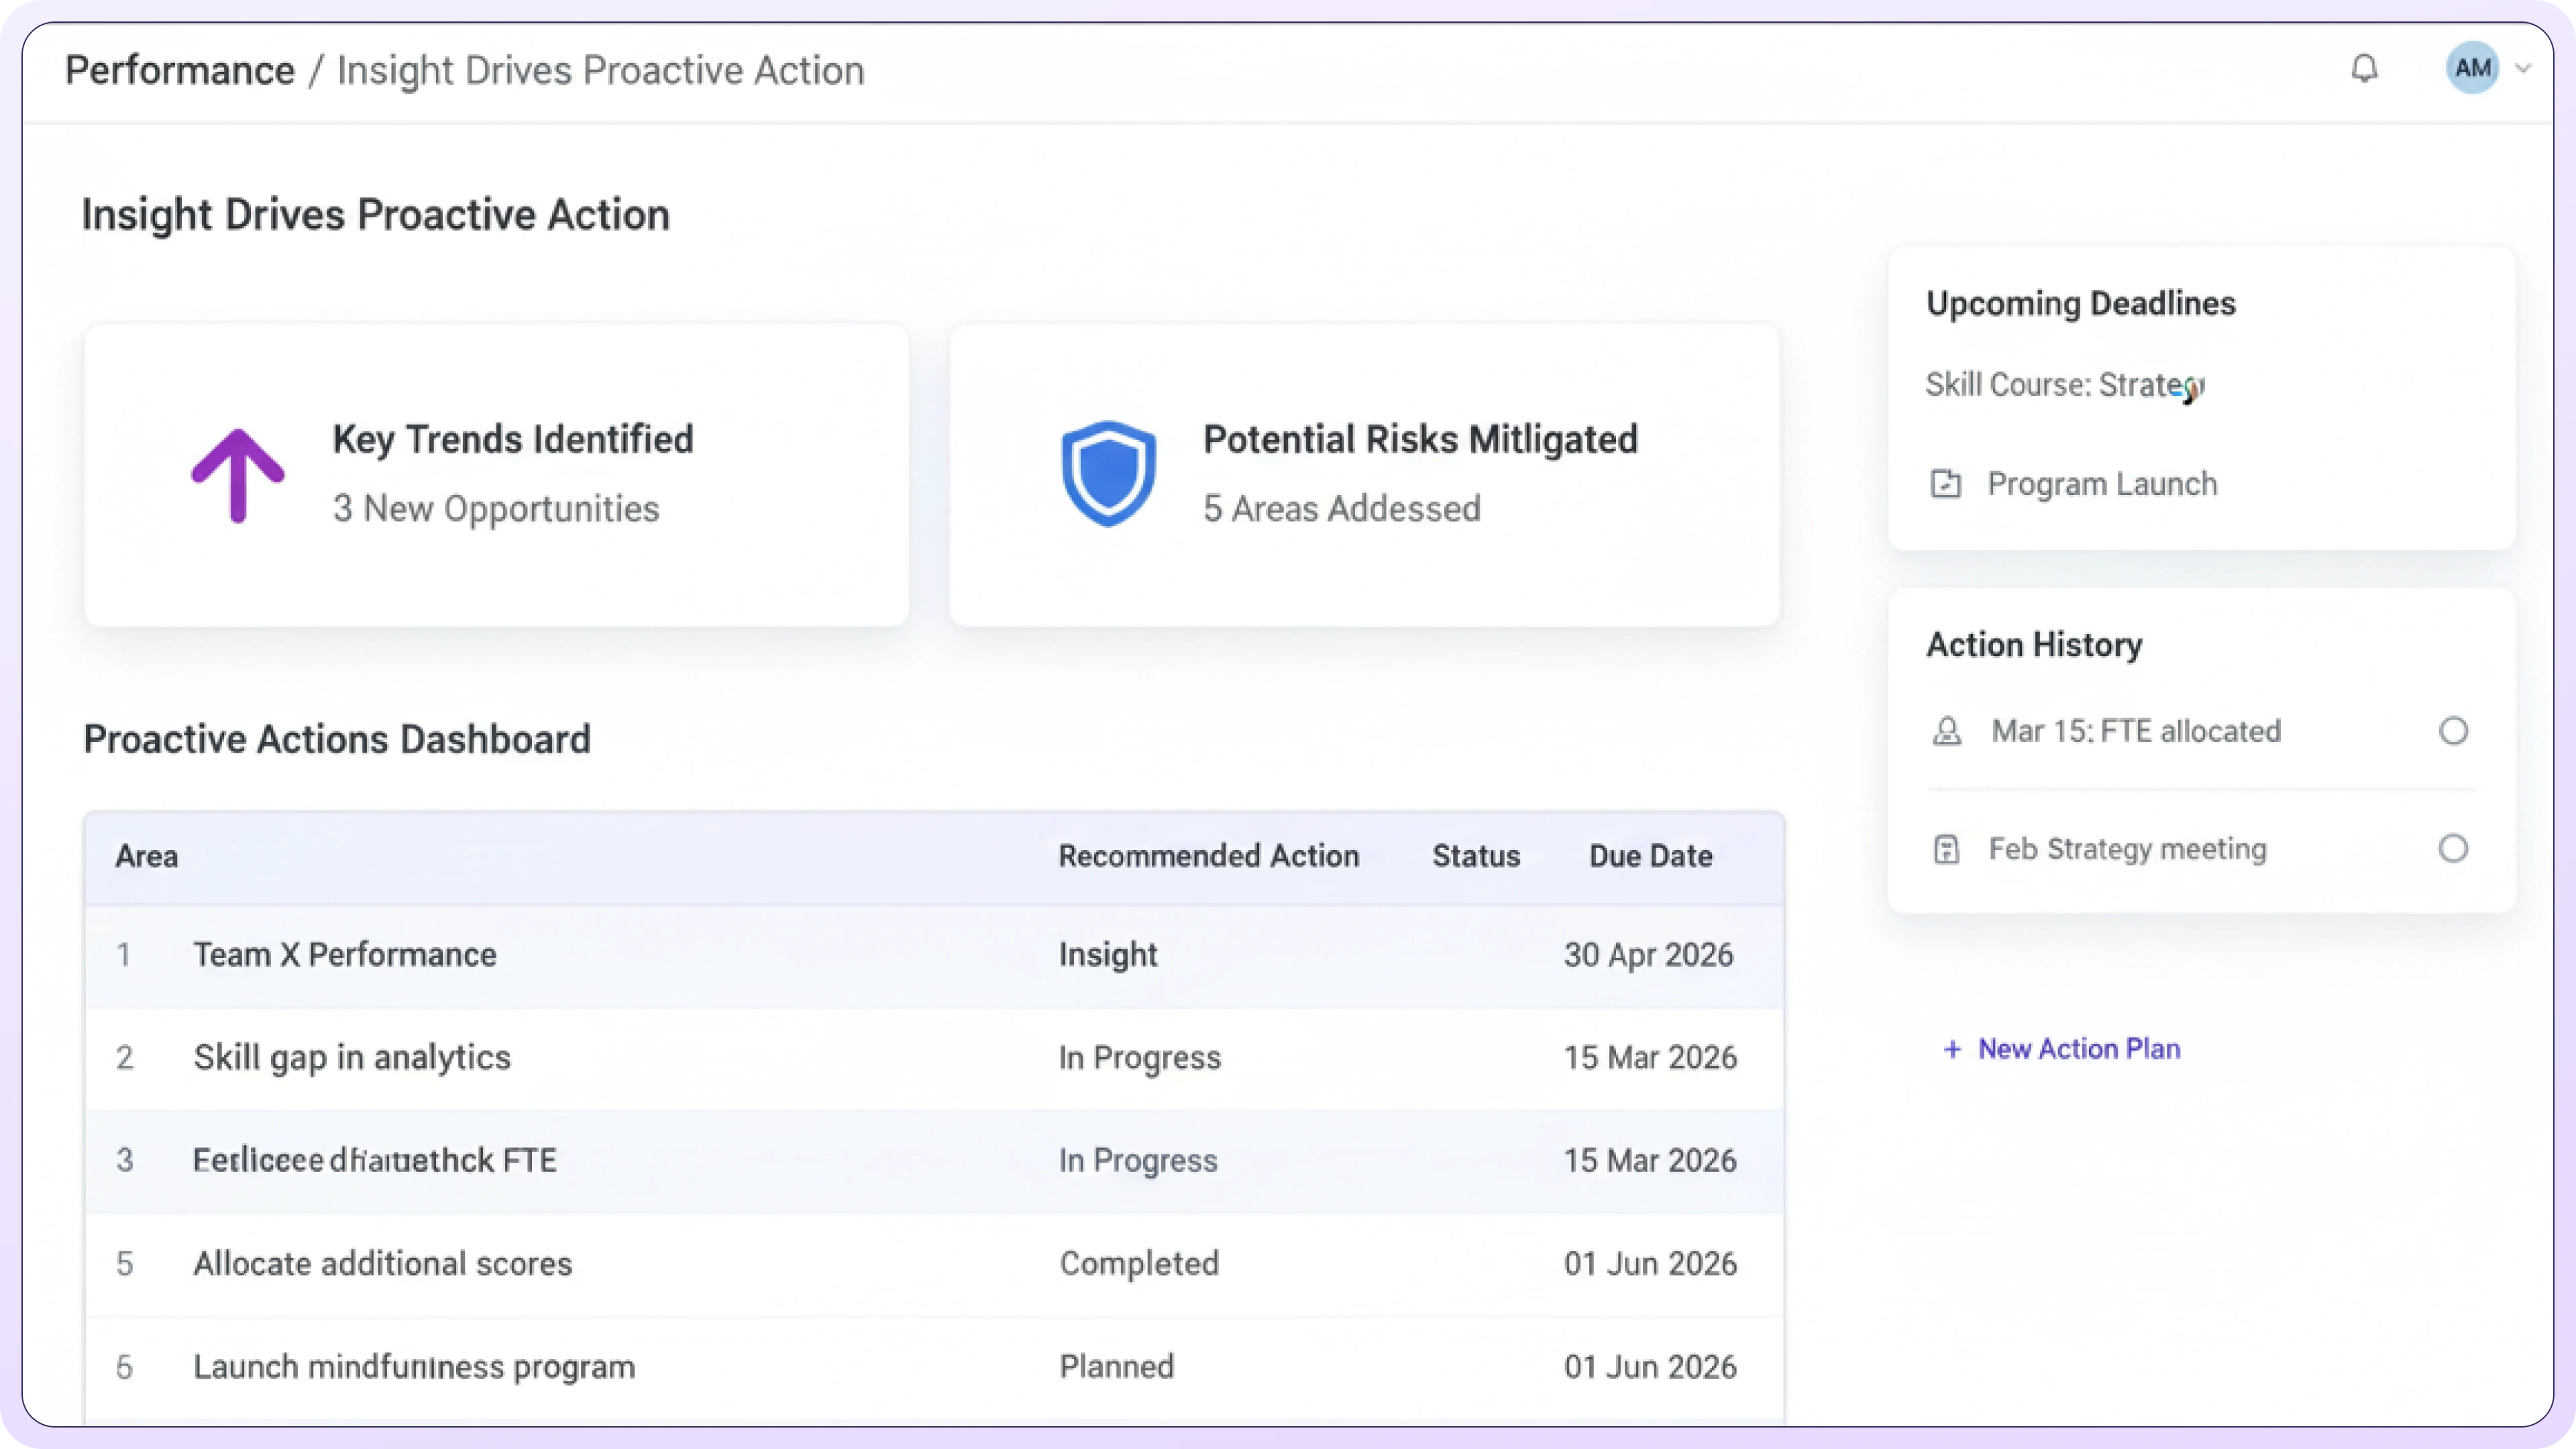
Task: Go to Performance in the breadcrumb
Action: point(180,71)
